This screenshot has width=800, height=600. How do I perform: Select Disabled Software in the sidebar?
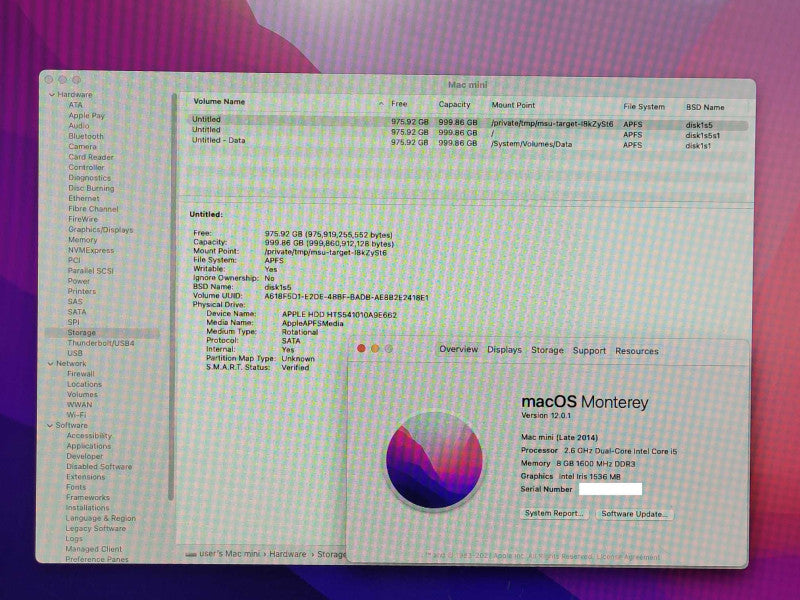[99, 466]
